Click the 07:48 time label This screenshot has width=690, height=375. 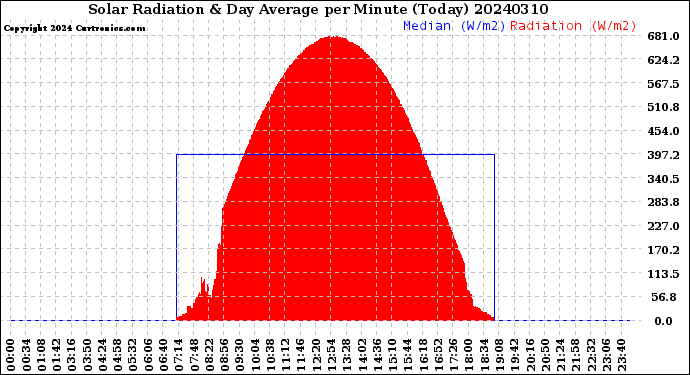click(194, 355)
